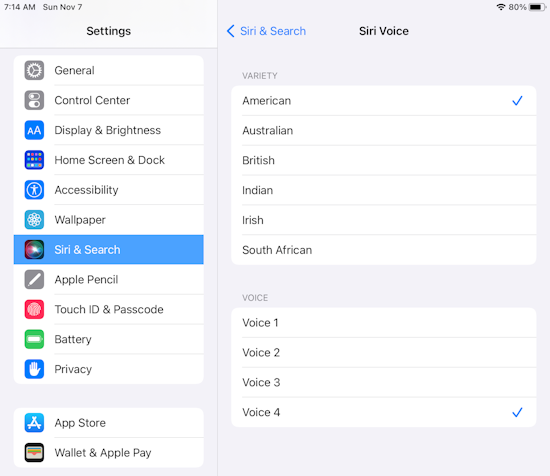Open Accessibility settings label
This screenshot has width=550, height=476.
pyautogui.click(x=86, y=190)
